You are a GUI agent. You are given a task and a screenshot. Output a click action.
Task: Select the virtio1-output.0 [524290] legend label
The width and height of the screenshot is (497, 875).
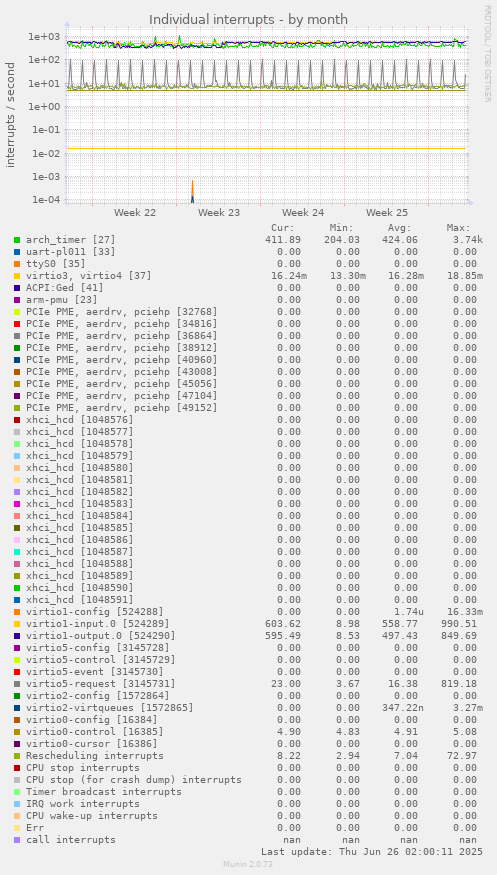point(100,636)
